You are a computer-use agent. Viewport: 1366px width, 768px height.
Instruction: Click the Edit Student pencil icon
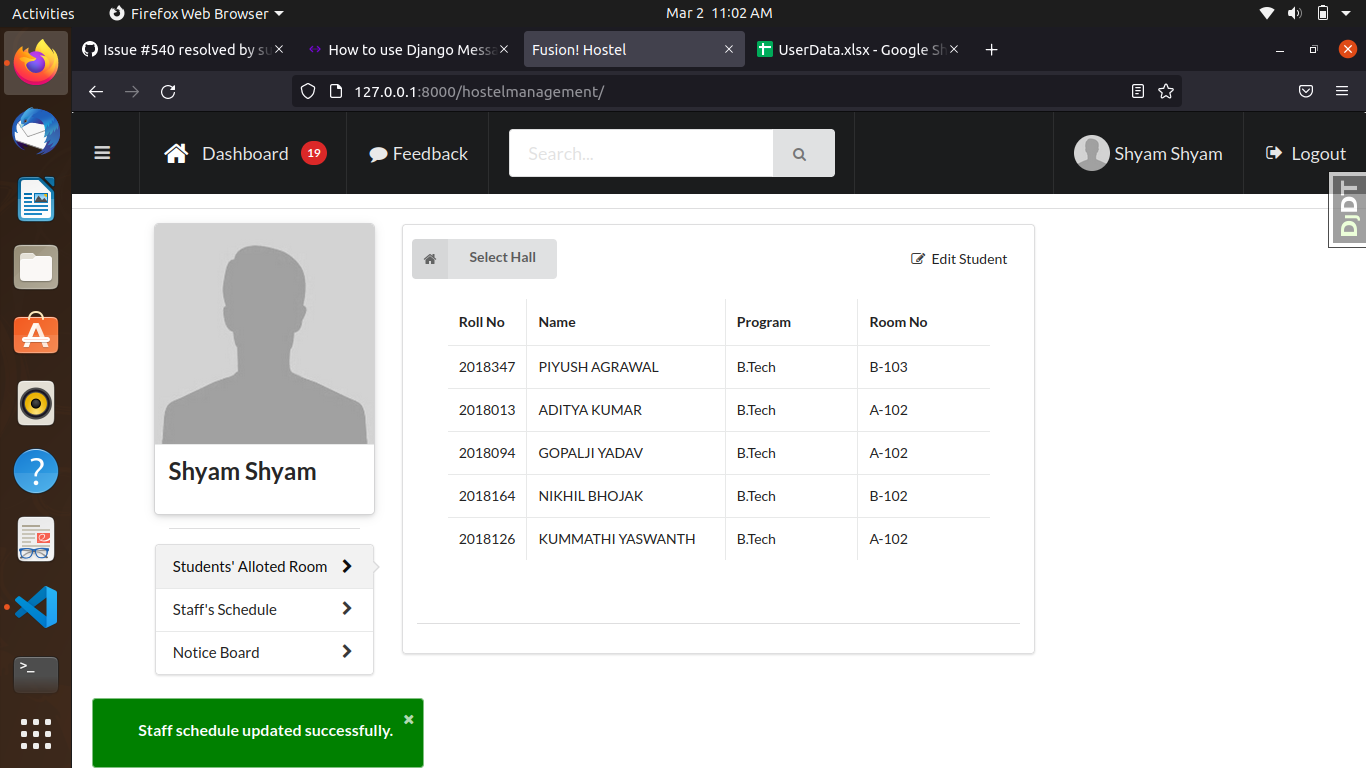click(x=918, y=259)
